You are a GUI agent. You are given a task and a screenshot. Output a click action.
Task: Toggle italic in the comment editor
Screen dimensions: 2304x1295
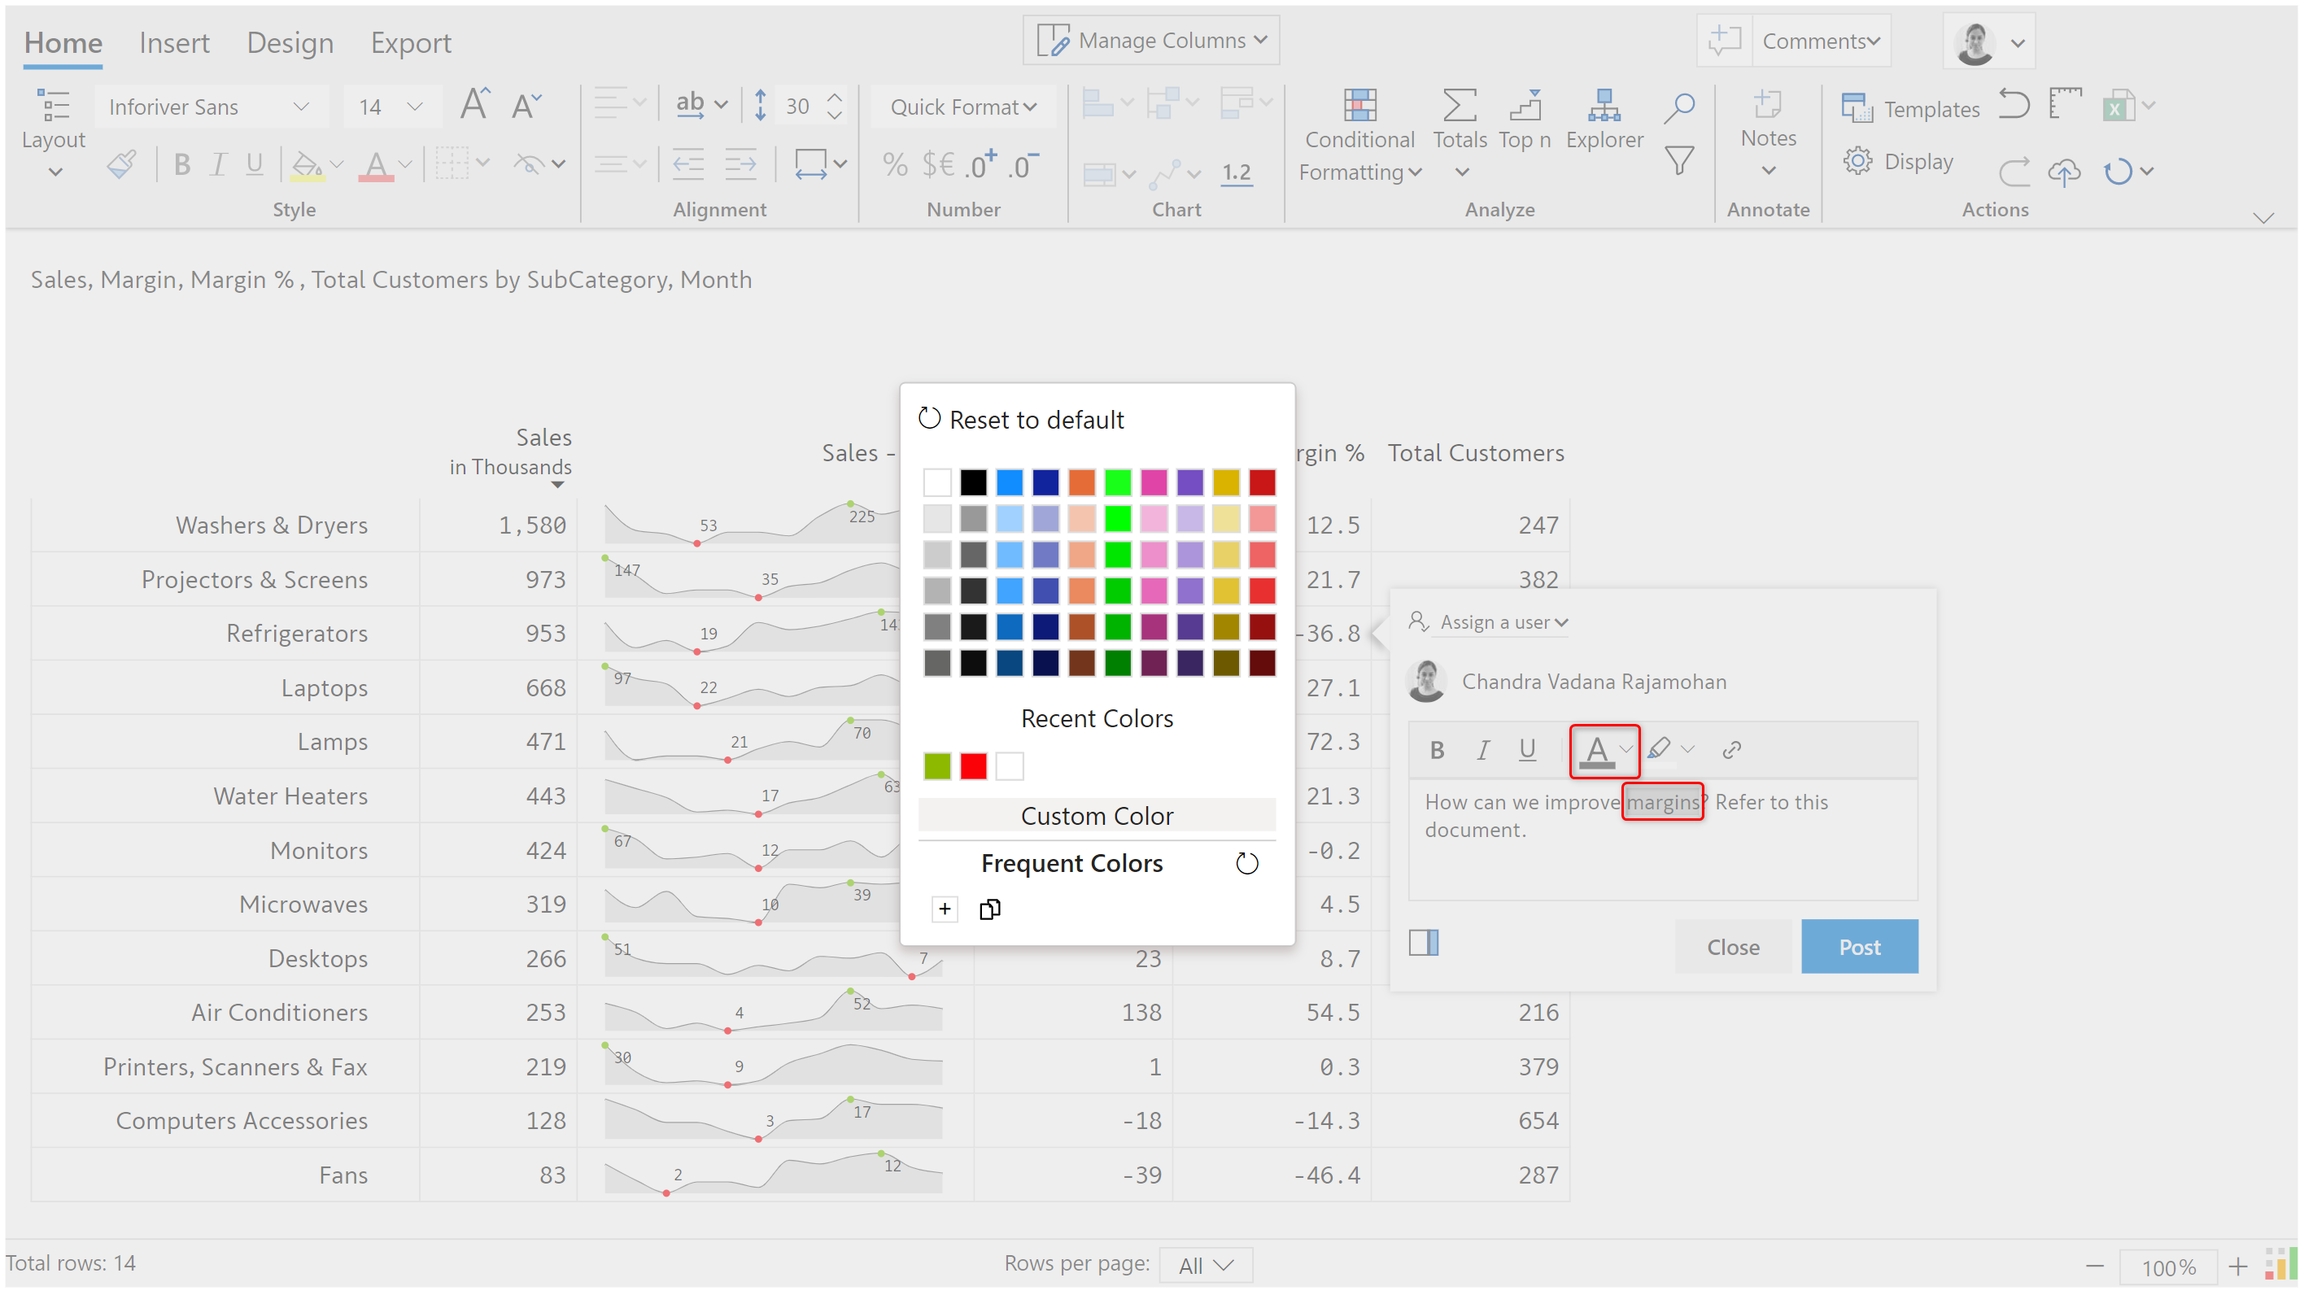pyautogui.click(x=1482, y=749)
